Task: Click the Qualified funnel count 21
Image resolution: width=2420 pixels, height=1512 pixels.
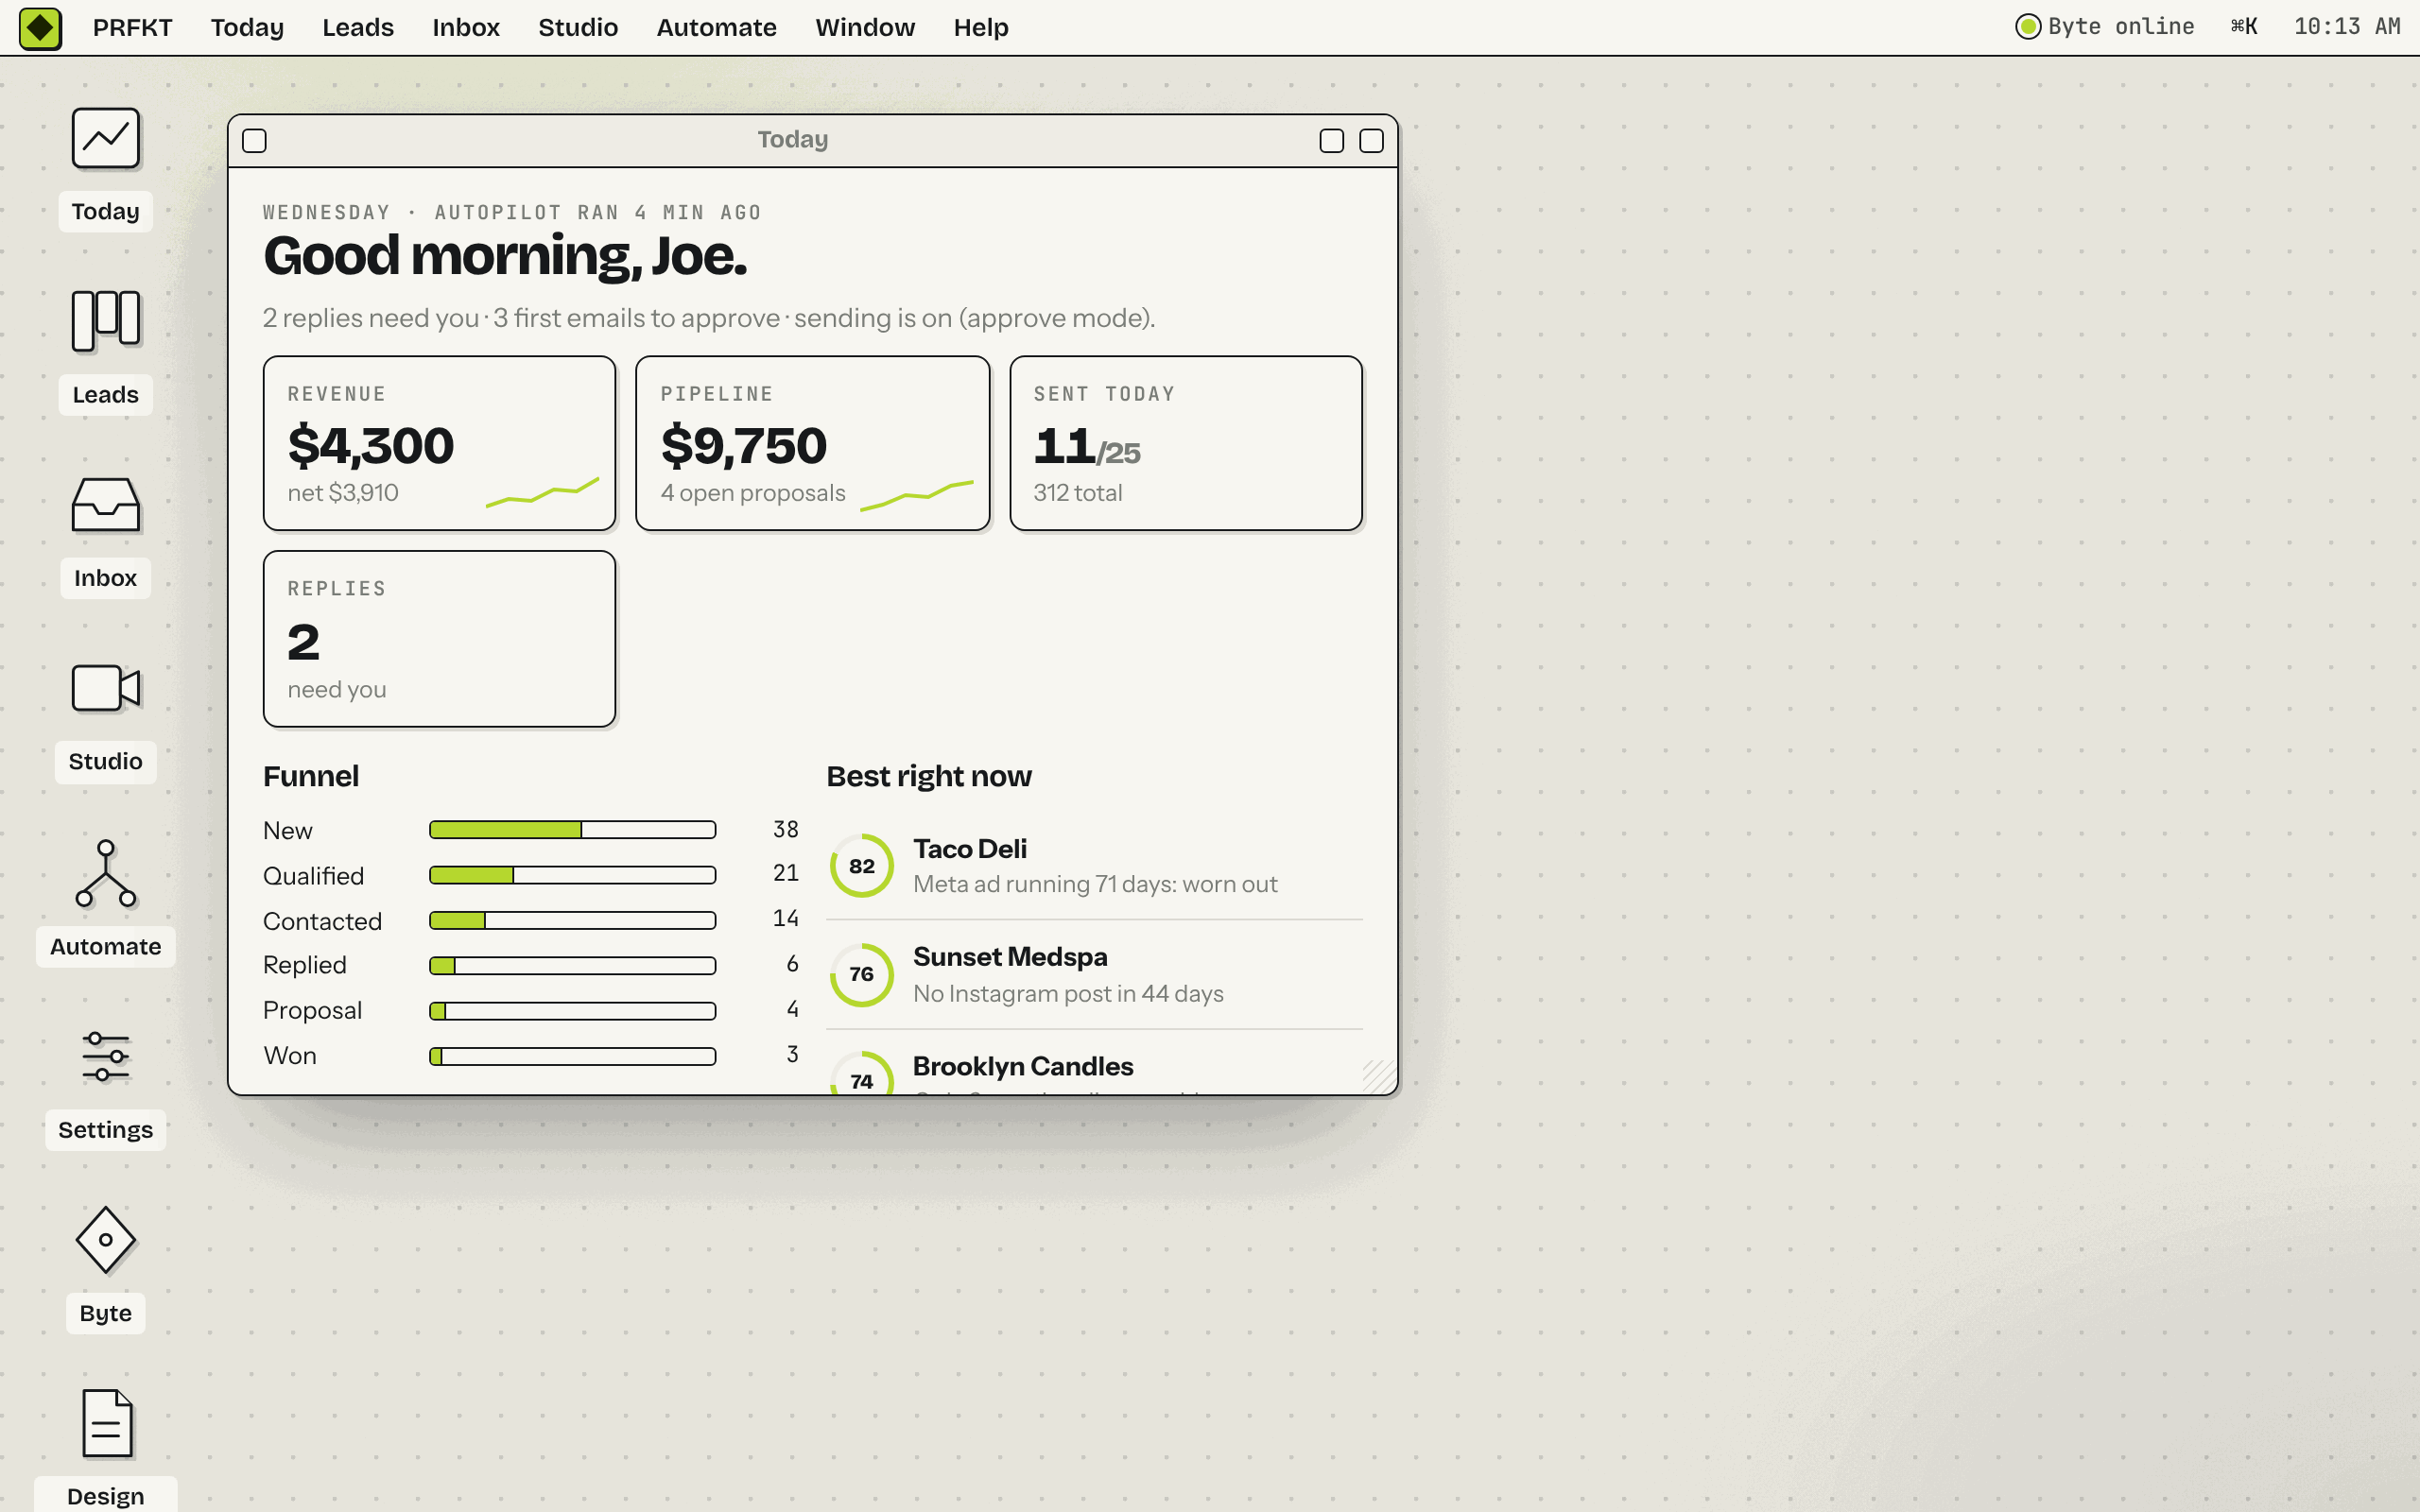Action: (x=786, y=873)
